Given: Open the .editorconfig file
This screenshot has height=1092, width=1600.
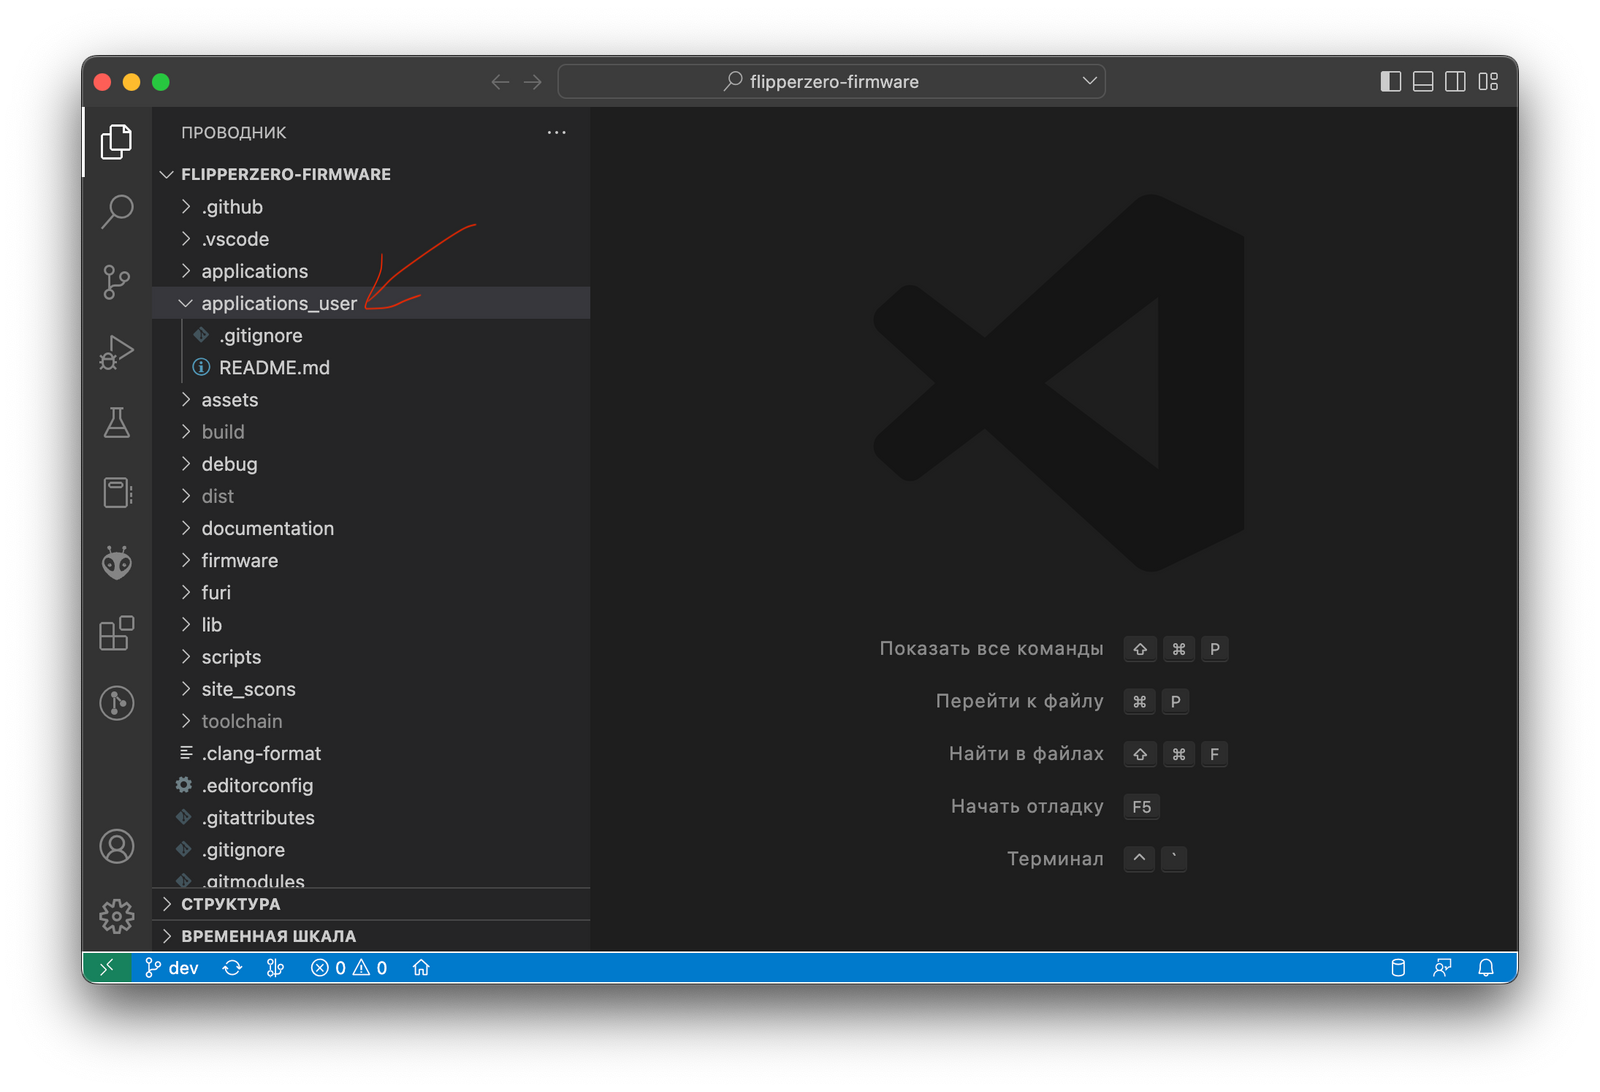Looking at the screenshot, I should [371, 785].
